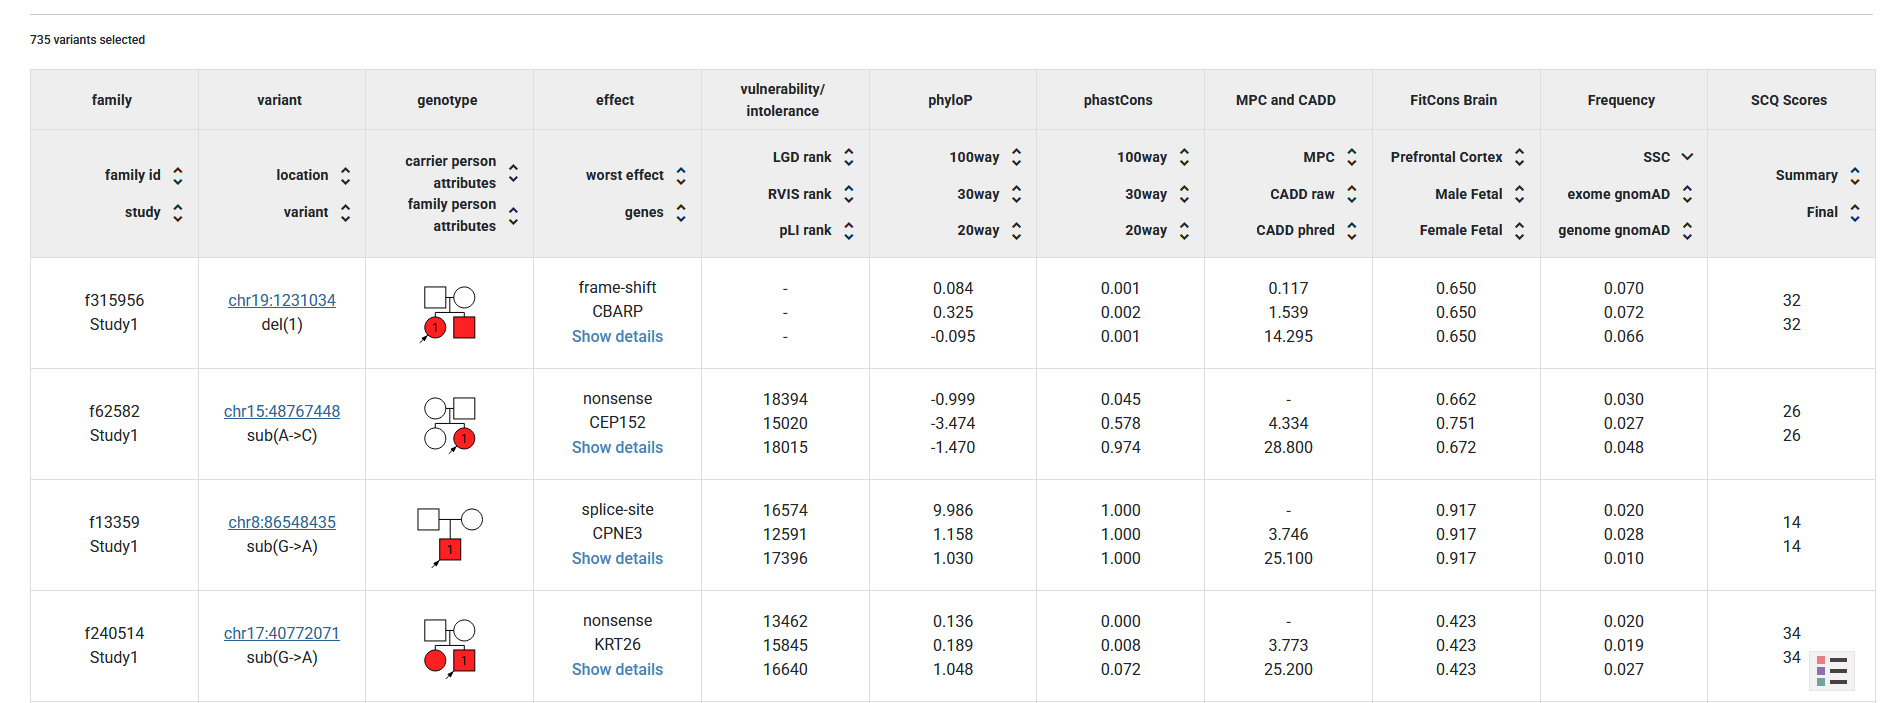Screen dimensions: 1901x703
Task: Click the family column header
Action: (x=112, y=100)
